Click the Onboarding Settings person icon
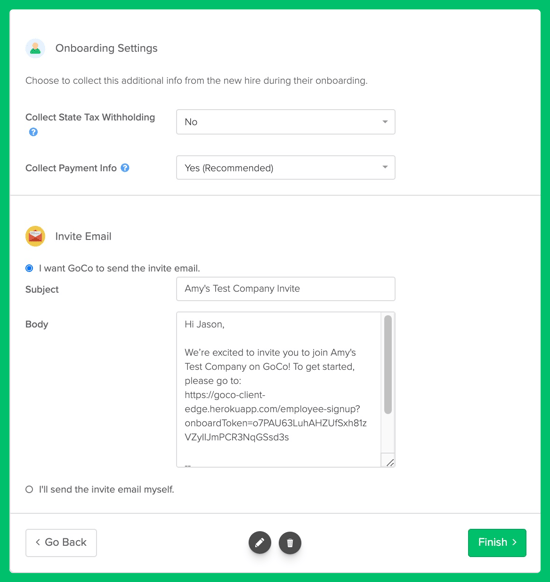This screenshot has width=550, height=582. 35,48
